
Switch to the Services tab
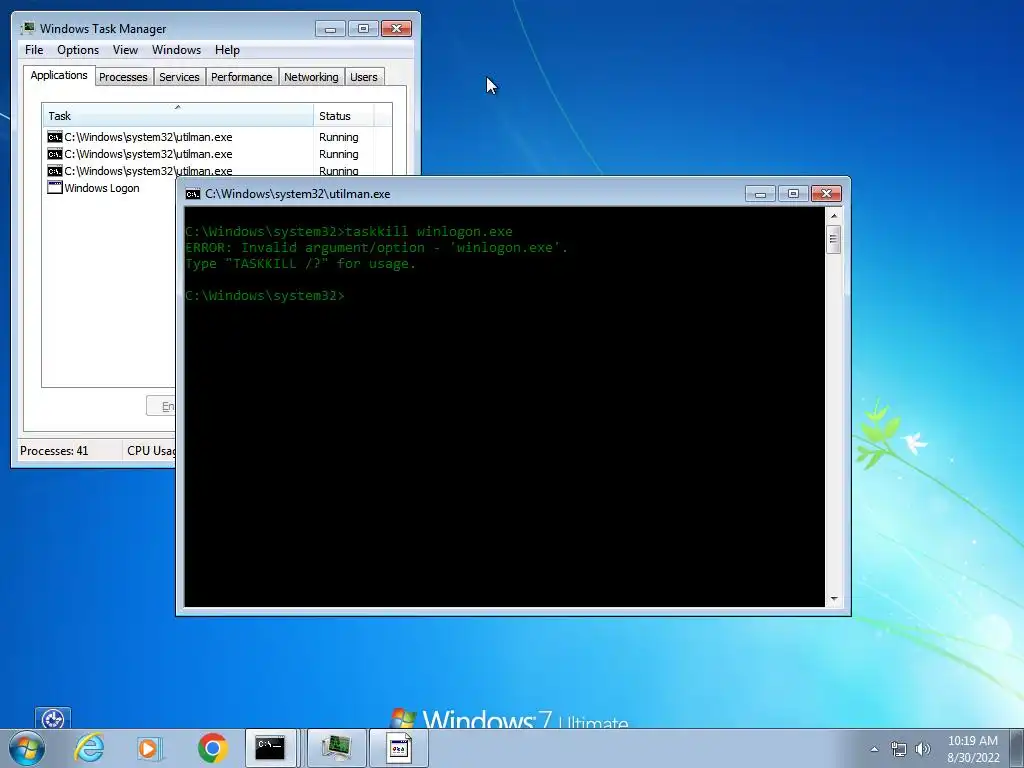179,77
